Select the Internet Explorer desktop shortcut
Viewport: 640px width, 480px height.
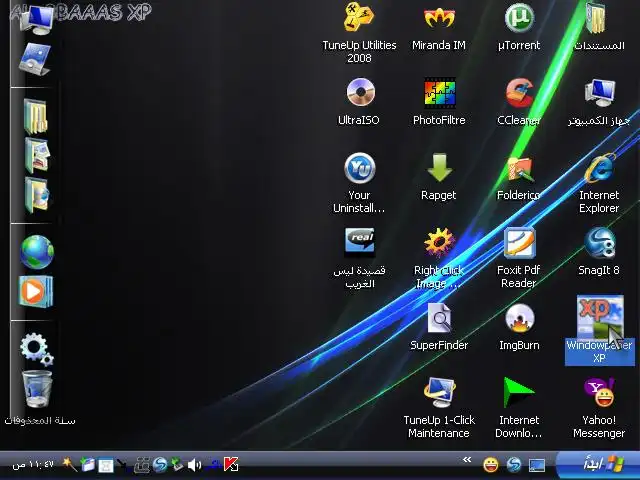coord(599,183)
